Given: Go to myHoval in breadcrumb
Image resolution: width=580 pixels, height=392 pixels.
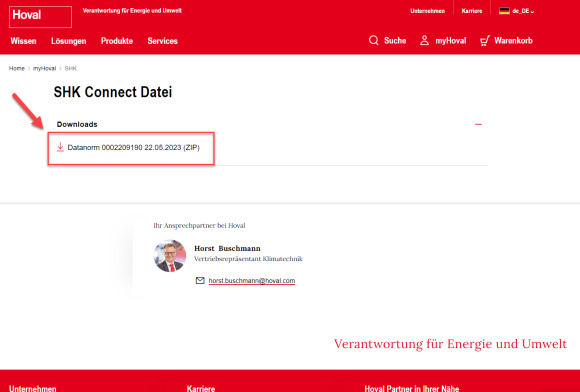Looking at the screenshot, I should click(44, 68).
